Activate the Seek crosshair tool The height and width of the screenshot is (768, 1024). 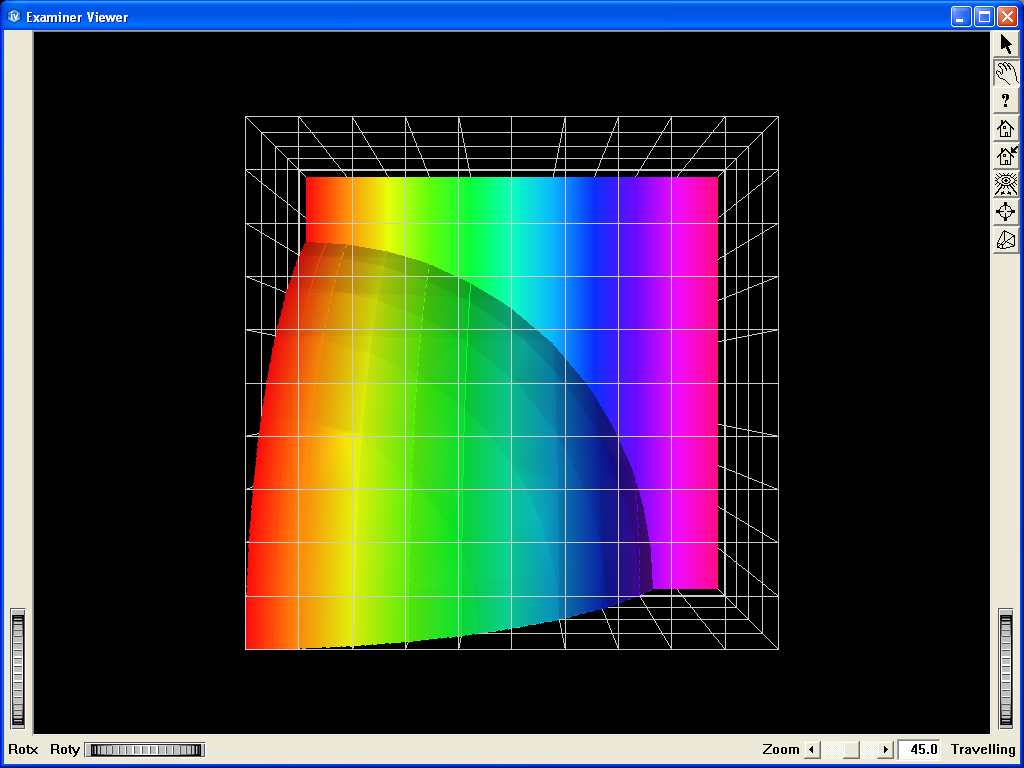click(x=1006, y=211)
